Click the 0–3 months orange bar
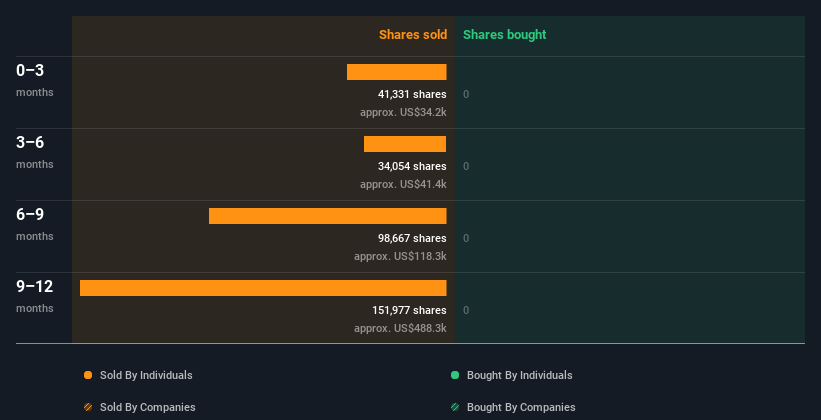The height and width of the screenshot is (420, 821). [x=396, y=72]
